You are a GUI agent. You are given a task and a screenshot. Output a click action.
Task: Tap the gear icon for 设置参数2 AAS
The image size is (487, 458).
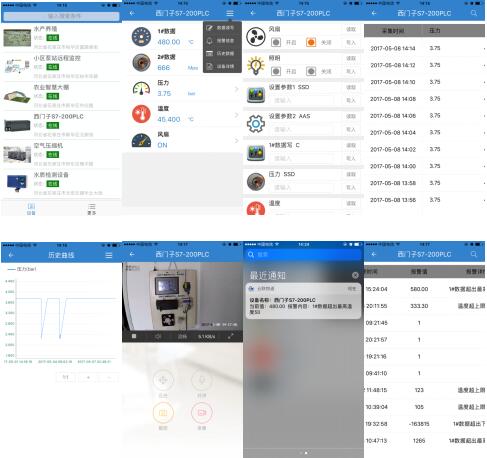coord(256,124)
